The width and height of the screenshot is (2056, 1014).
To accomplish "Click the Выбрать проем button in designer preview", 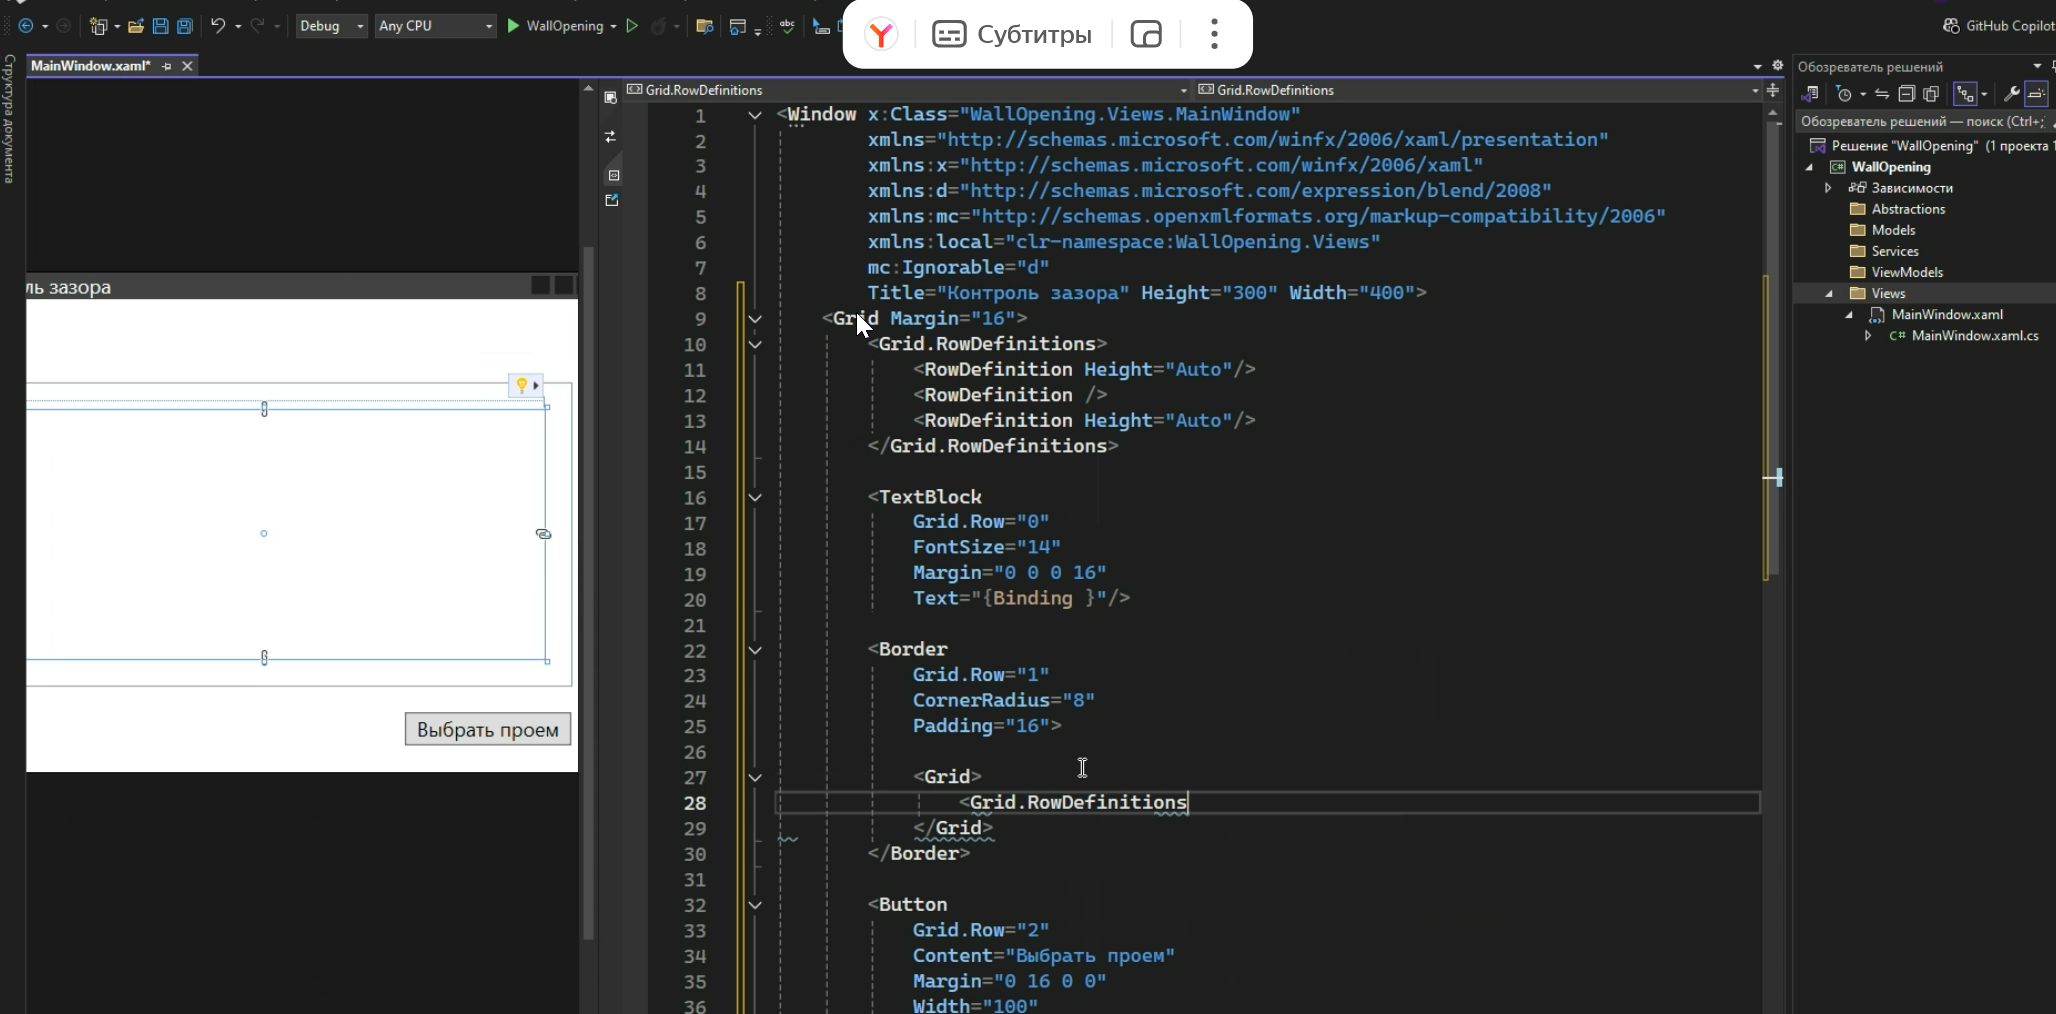I will tap(487, 730).
